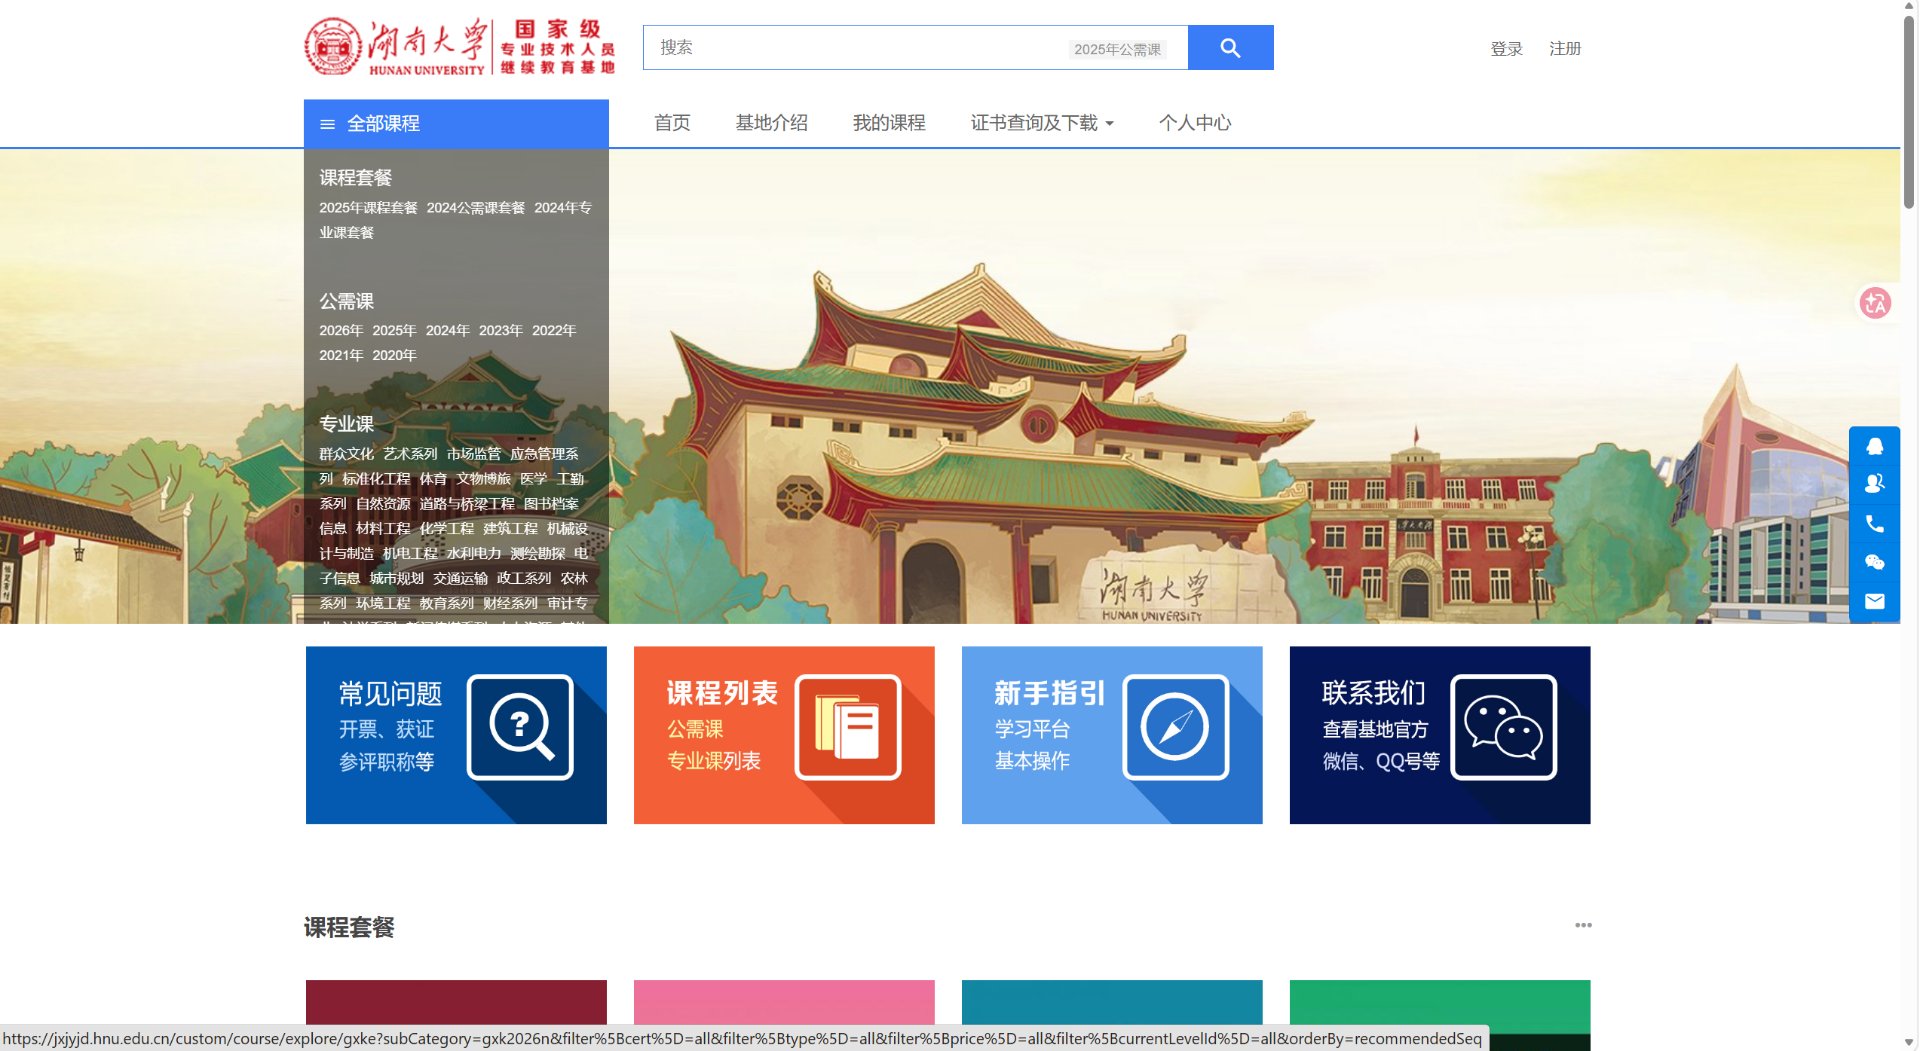The height and width of the screenshot is (1051, 1920).
Task: Click the customer service person icon
Action: pos(1875,484)
